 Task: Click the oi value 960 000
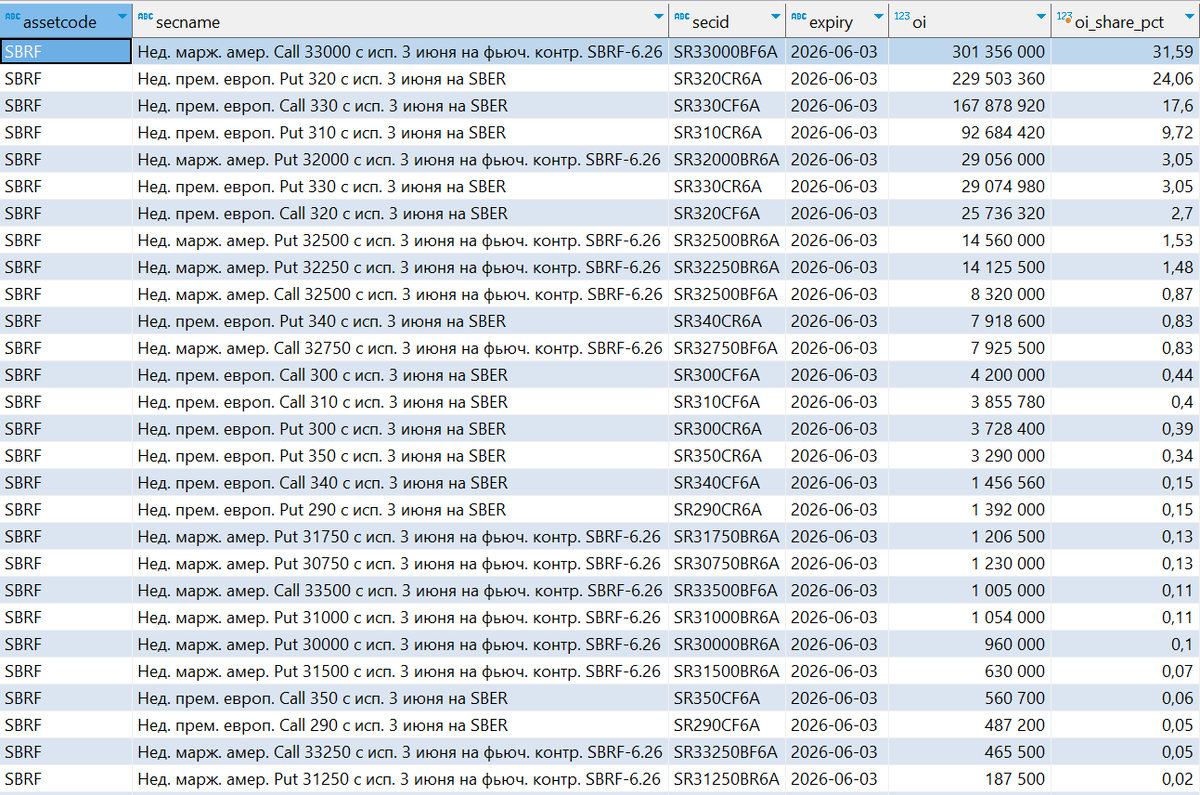[x=1017, y=644]
